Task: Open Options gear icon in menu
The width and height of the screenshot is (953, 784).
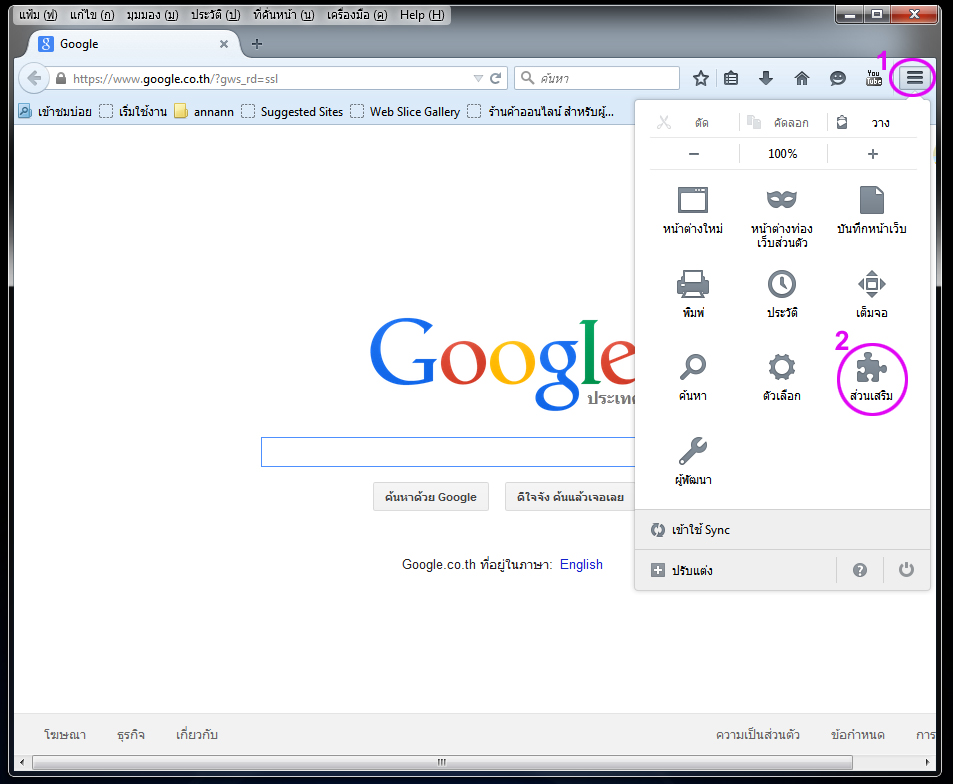Action: click(781, 368)
